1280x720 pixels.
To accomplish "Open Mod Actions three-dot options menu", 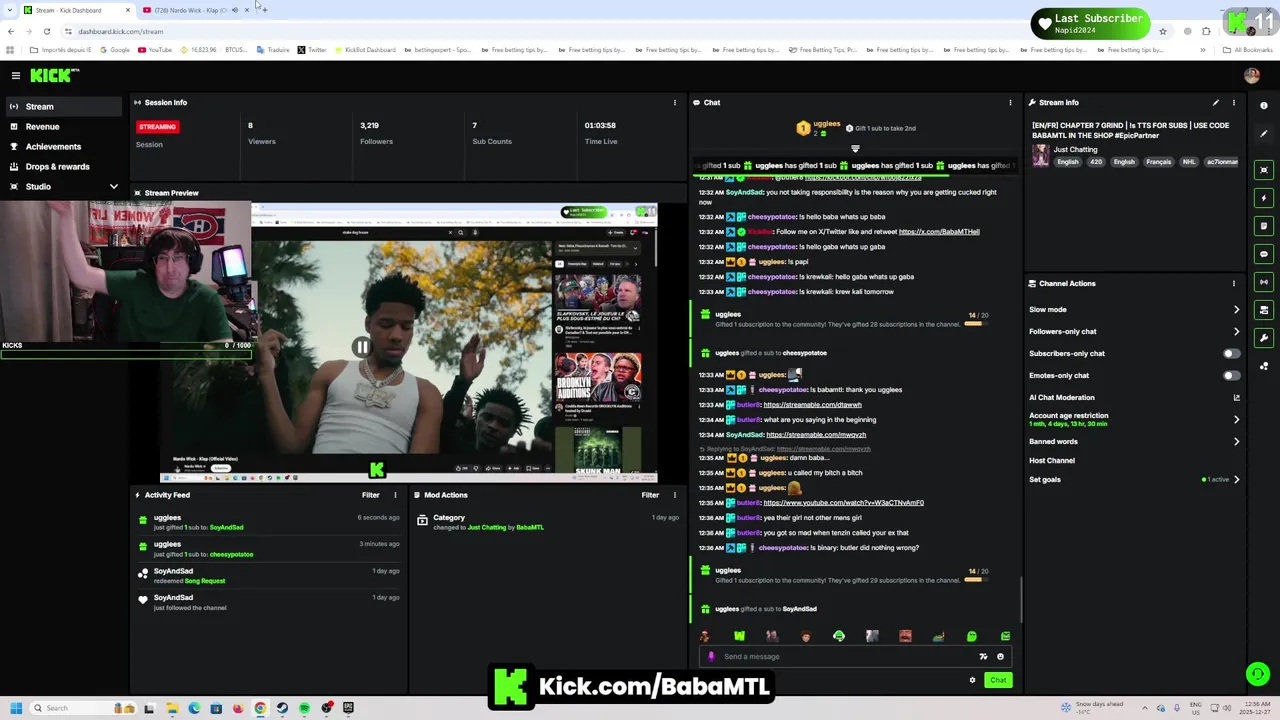I will (x=675, y=495).
